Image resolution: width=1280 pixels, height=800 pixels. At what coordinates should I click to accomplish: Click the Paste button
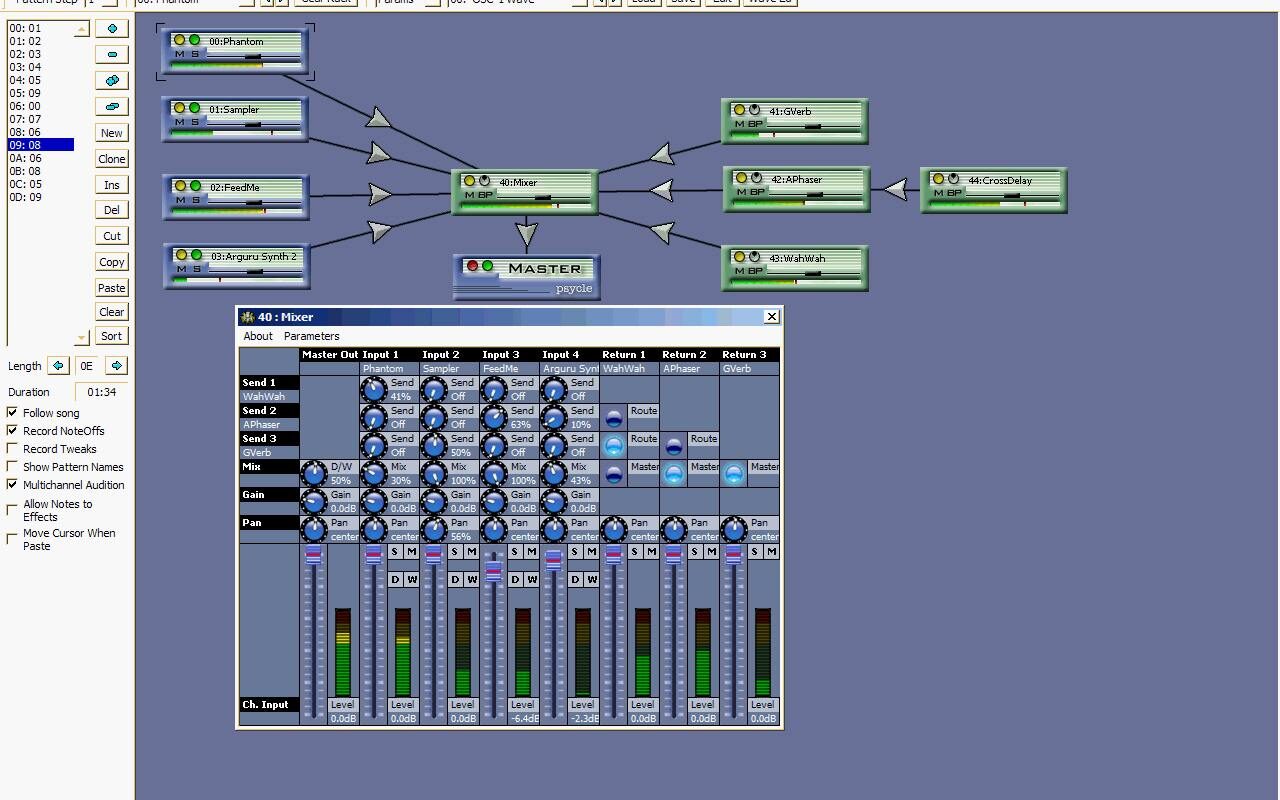(x=112, y=288)
